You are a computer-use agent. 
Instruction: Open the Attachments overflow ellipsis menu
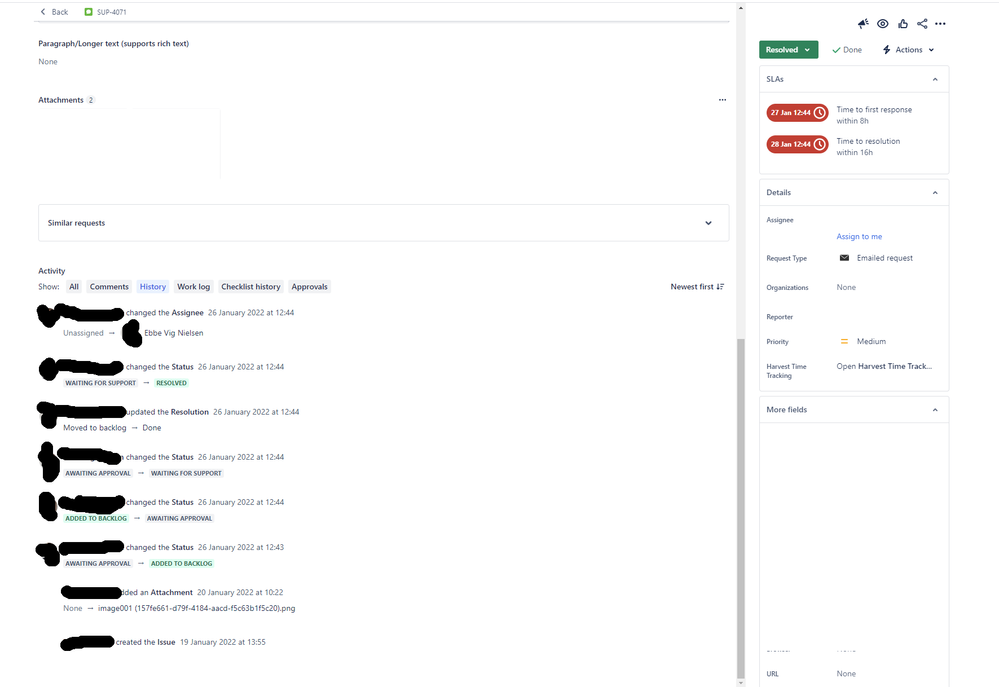click(x=722, y=99)
